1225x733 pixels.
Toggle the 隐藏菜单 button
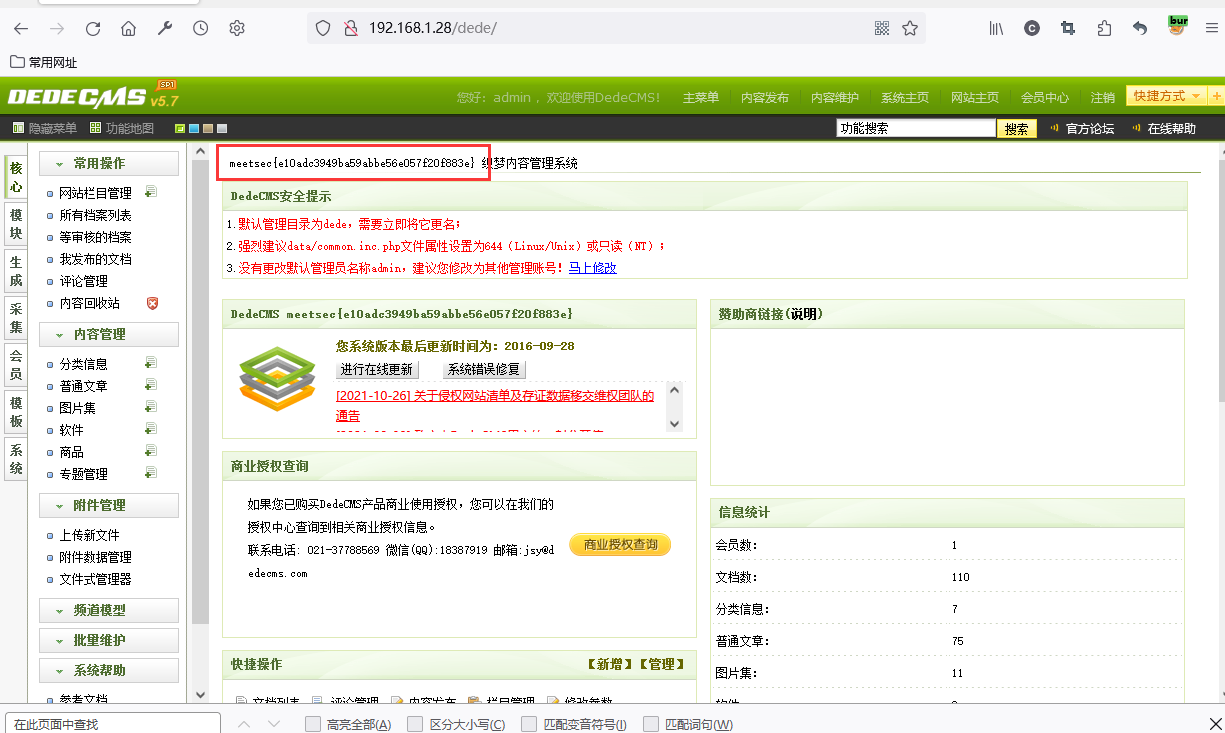click(x=44, y=128)
